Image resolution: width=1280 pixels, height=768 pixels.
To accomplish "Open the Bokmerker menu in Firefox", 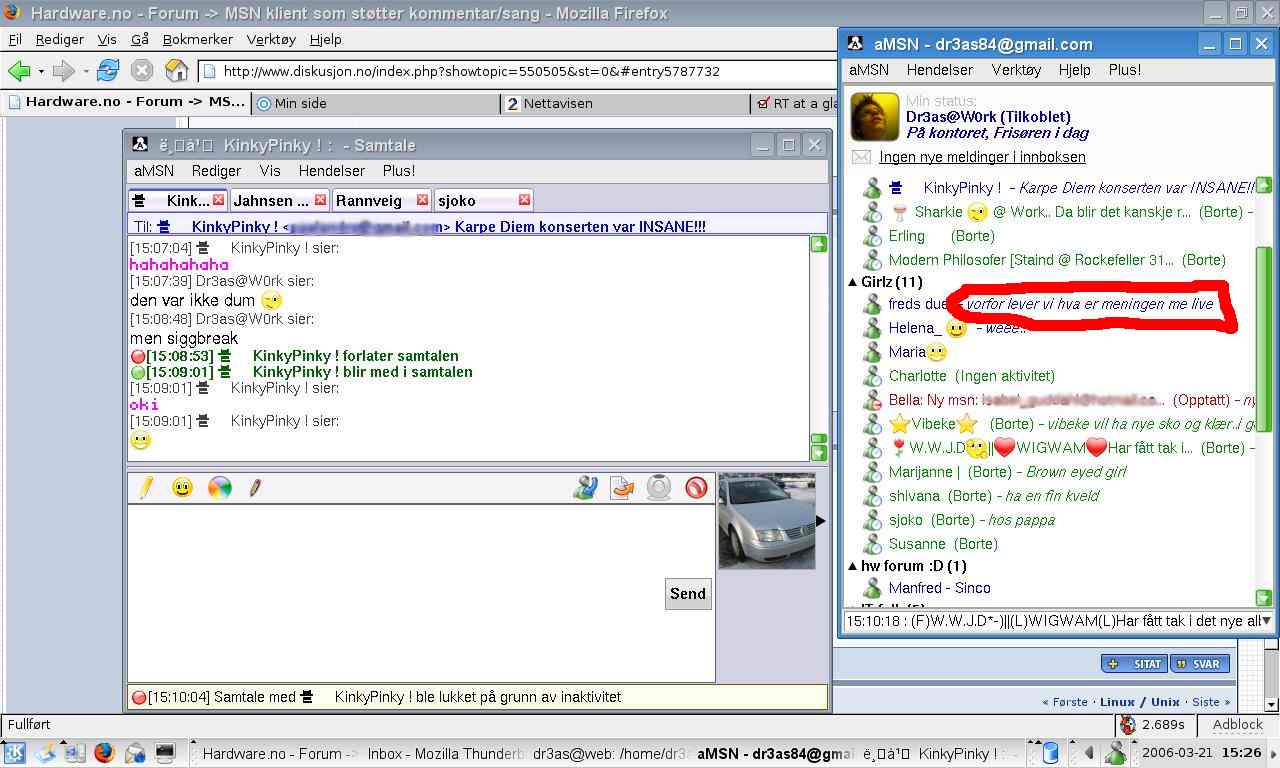I will [x=197, y=39].
